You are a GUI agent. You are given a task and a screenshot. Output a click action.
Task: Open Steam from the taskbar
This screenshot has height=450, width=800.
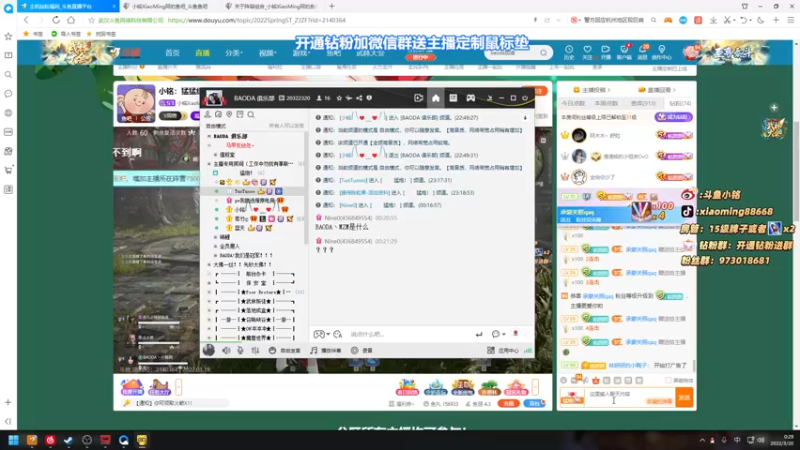pyautogui.click(x=68, y=440)
